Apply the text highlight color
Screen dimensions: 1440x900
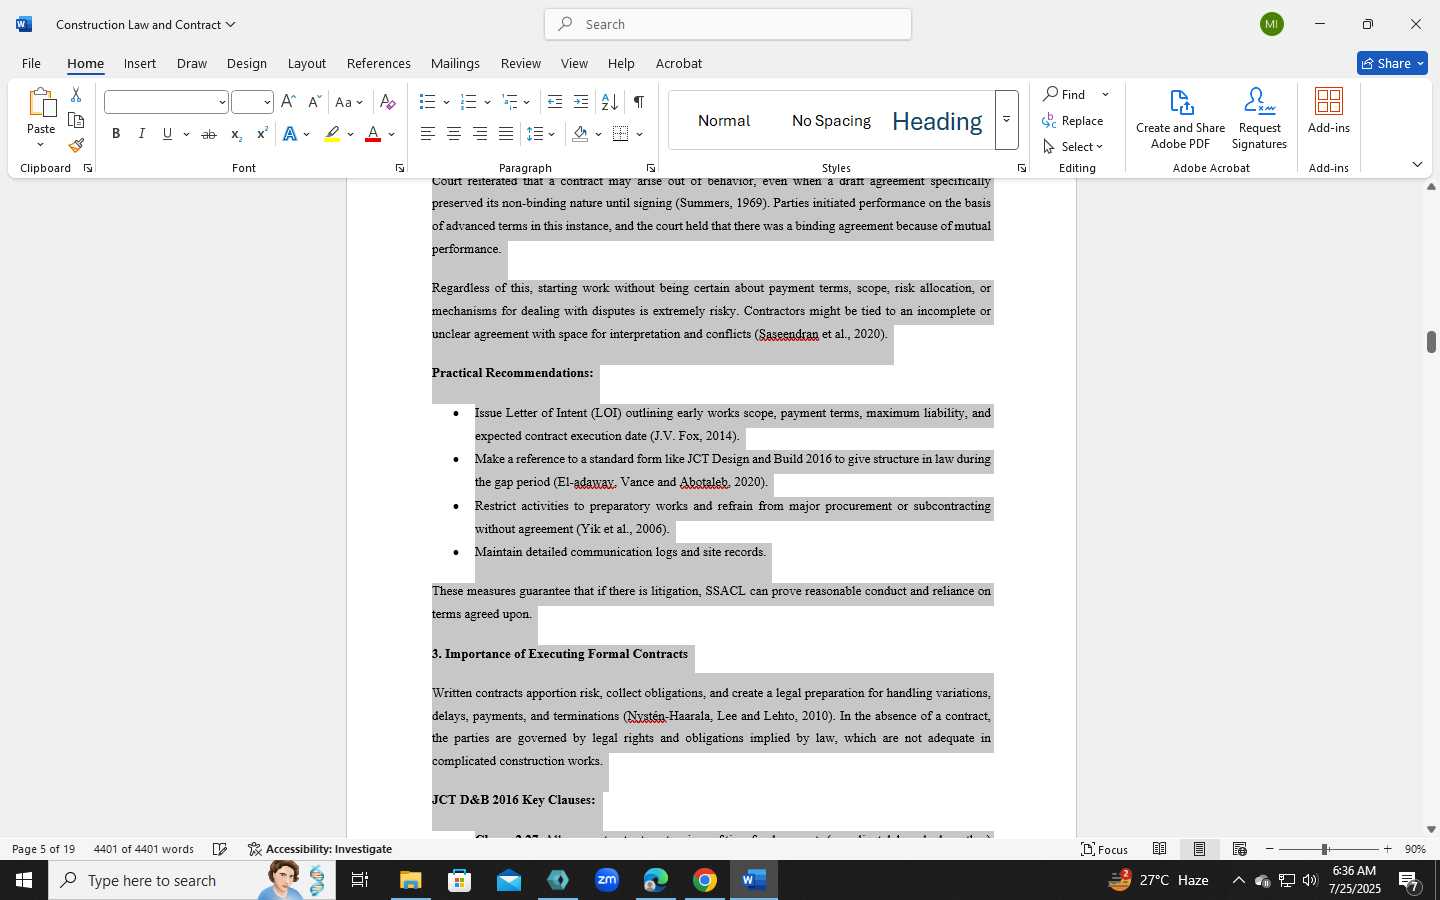click(x=332, y=134)
